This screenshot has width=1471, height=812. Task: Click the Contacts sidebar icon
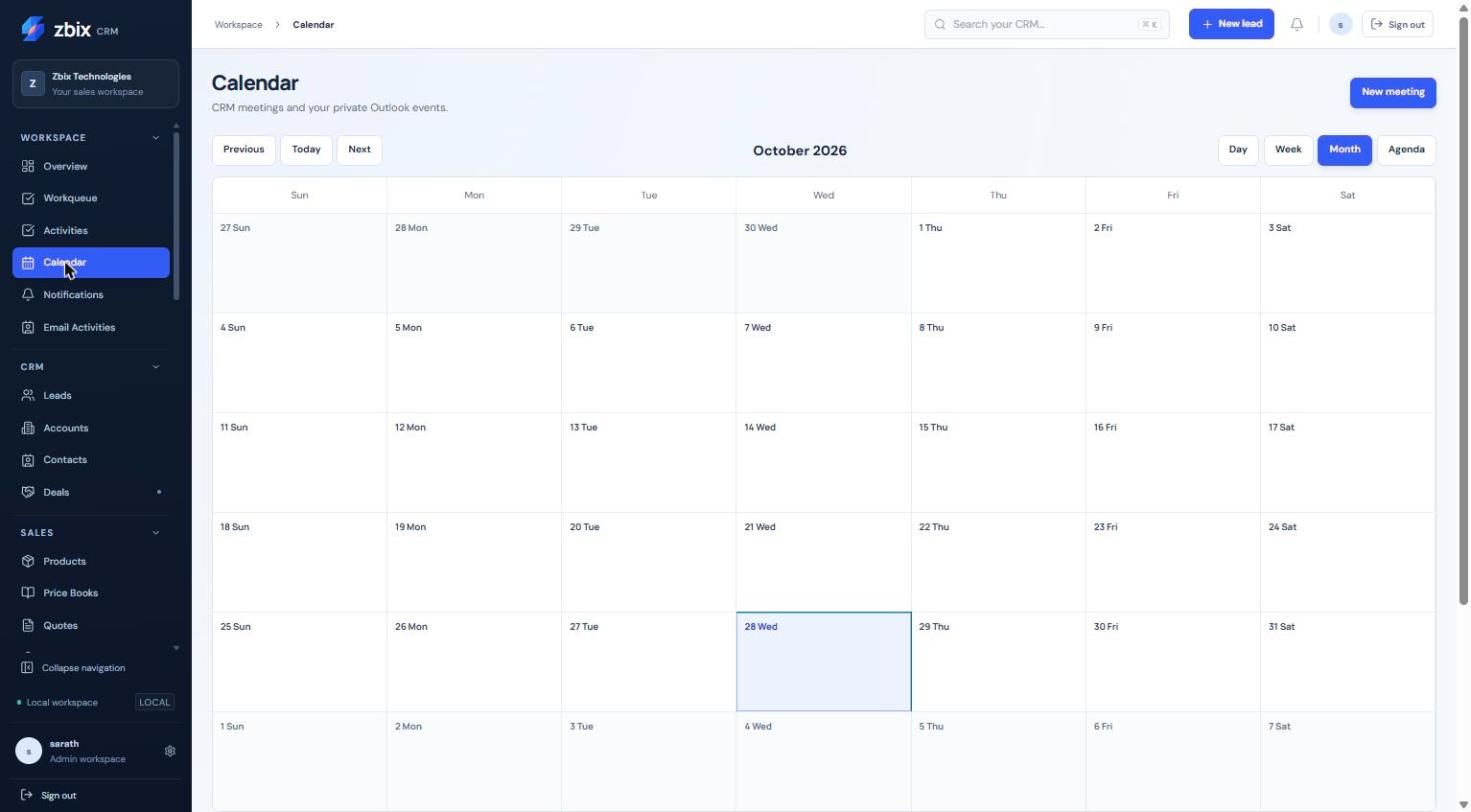[x=28, y=460]
